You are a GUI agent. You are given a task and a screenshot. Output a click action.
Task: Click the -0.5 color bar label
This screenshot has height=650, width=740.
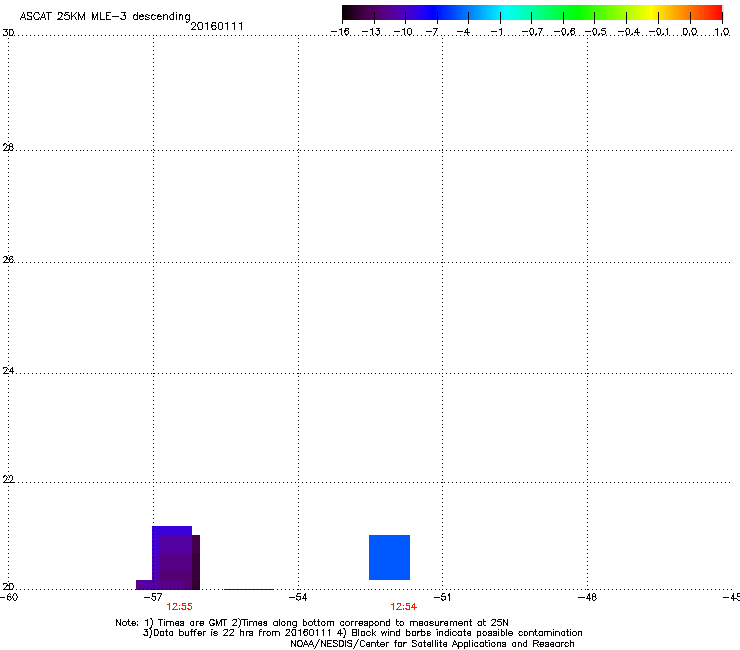tap(596, 32)
